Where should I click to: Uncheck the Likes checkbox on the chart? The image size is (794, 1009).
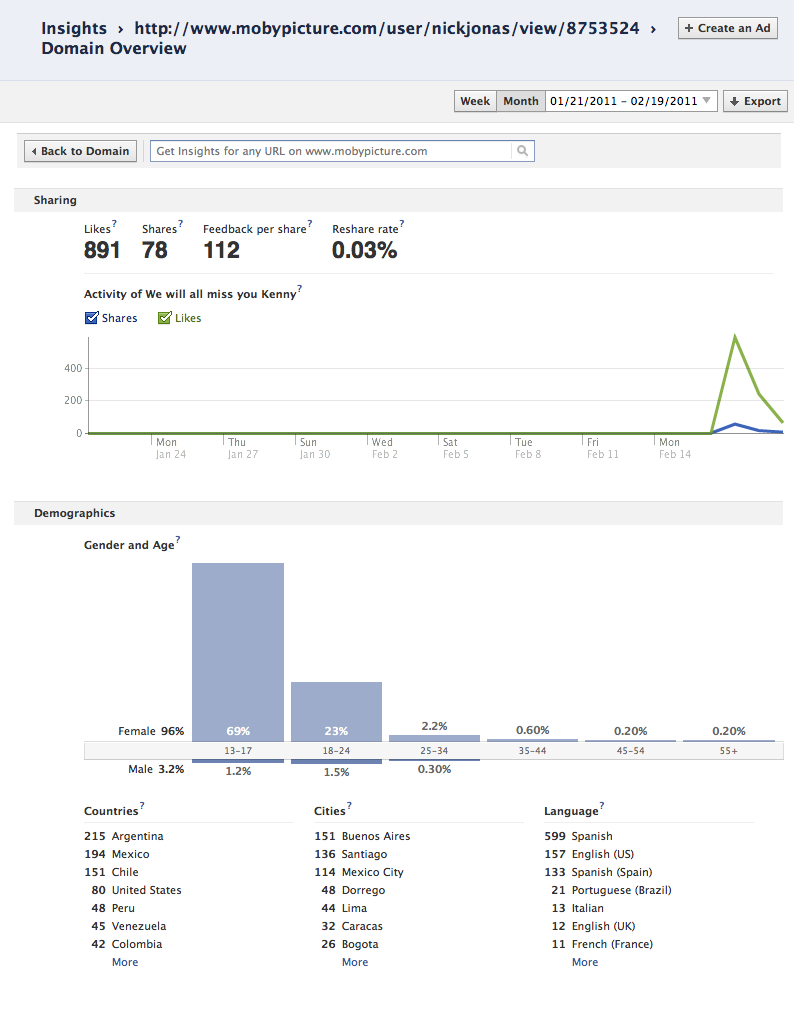[165, 318]
